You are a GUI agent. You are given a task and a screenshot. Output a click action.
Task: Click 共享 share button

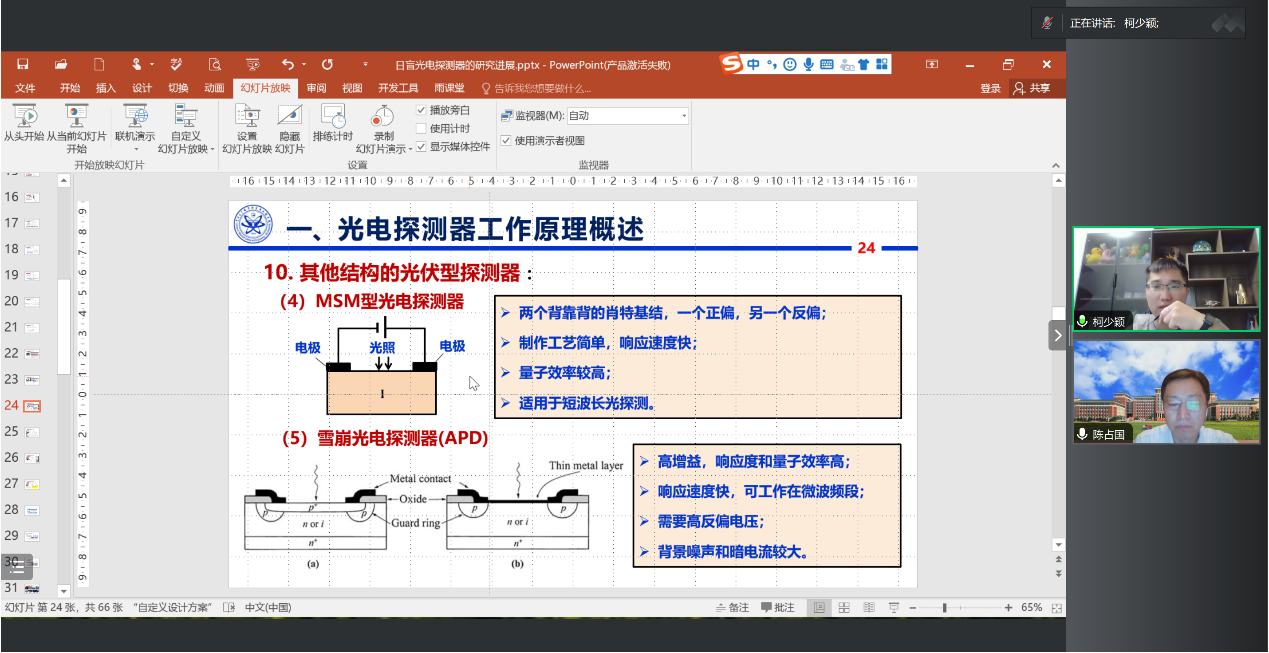(1032, 88)
